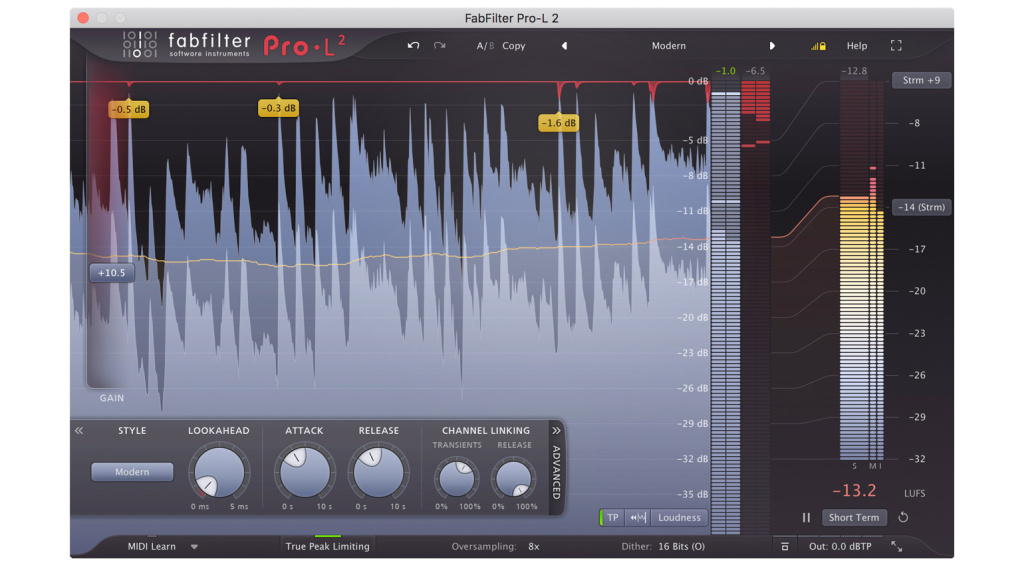Close the FabFilter Pro-L 2 window
1024x565 pixels.
pos(83,18)
